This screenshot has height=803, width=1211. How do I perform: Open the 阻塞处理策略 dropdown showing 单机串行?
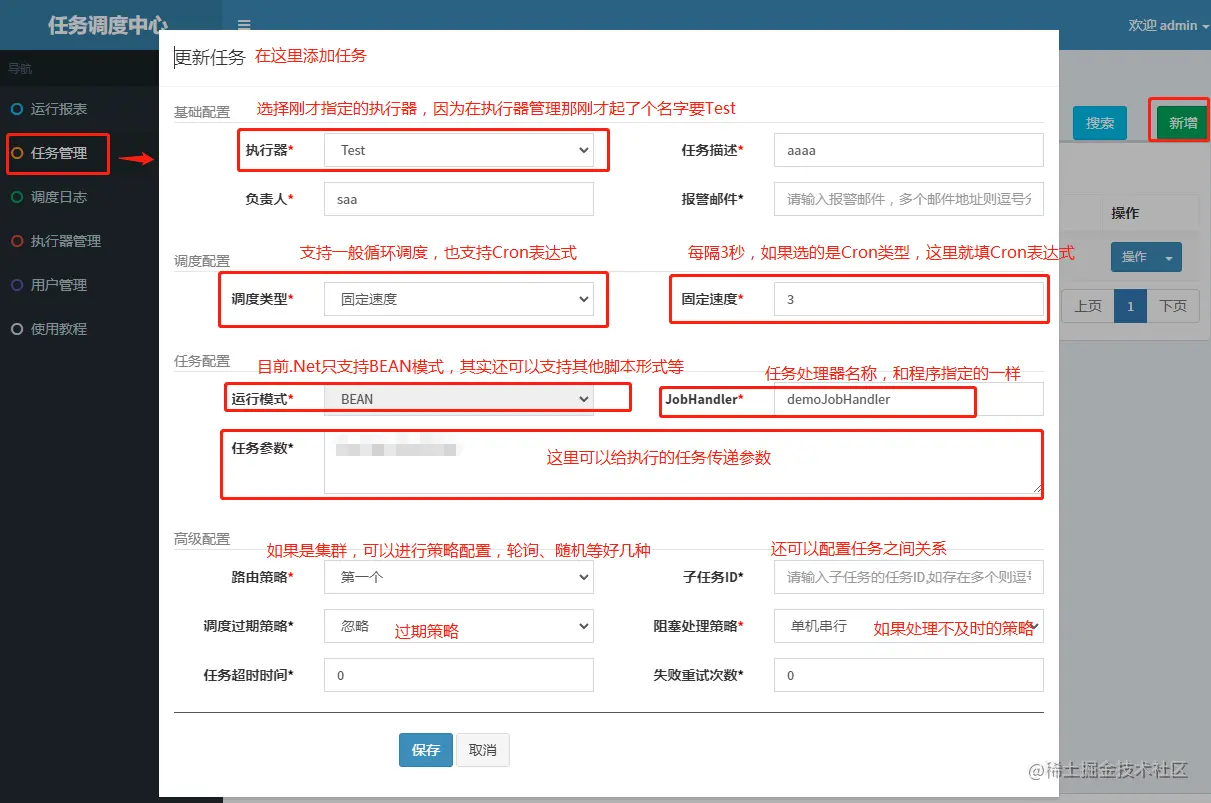[x=909, y=626]
